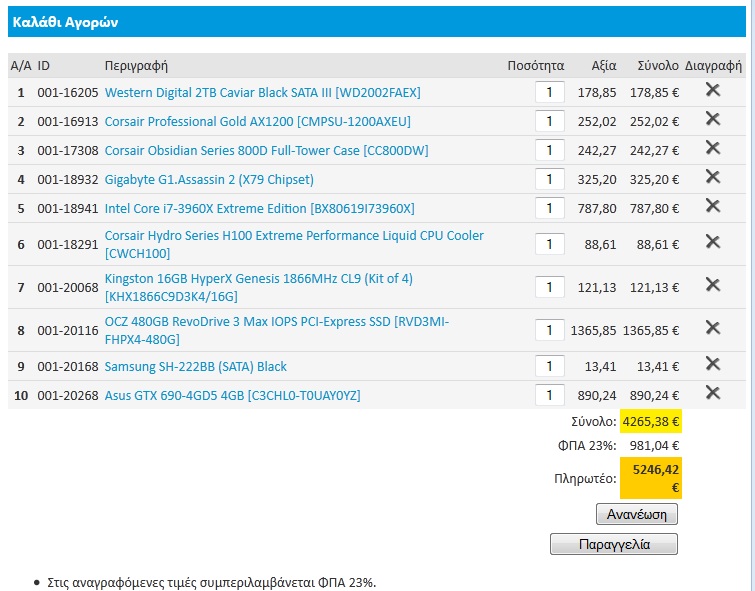Select the product ID 001-18941
Viewport: 755px width, 591px height.
coord(68,209)
